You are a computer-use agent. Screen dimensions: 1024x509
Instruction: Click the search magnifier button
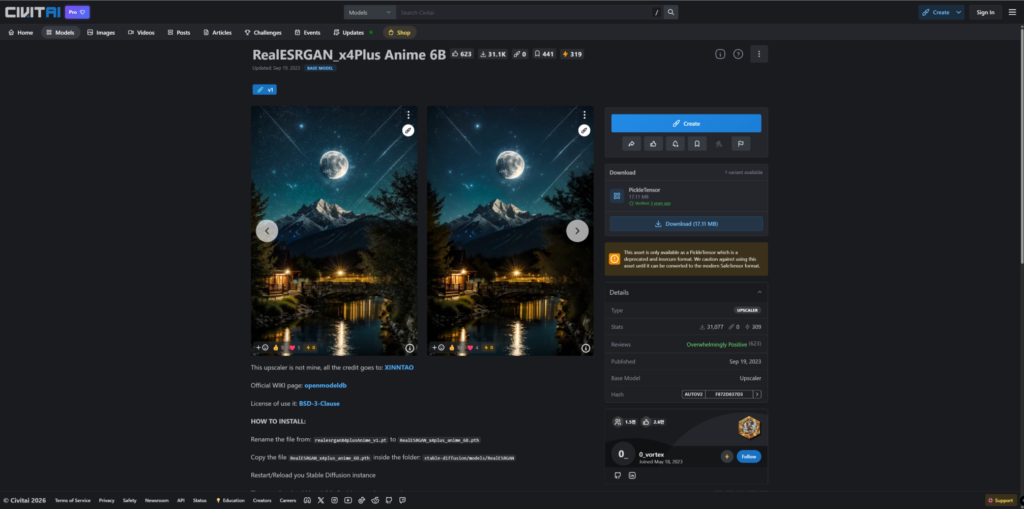(671, 12)
